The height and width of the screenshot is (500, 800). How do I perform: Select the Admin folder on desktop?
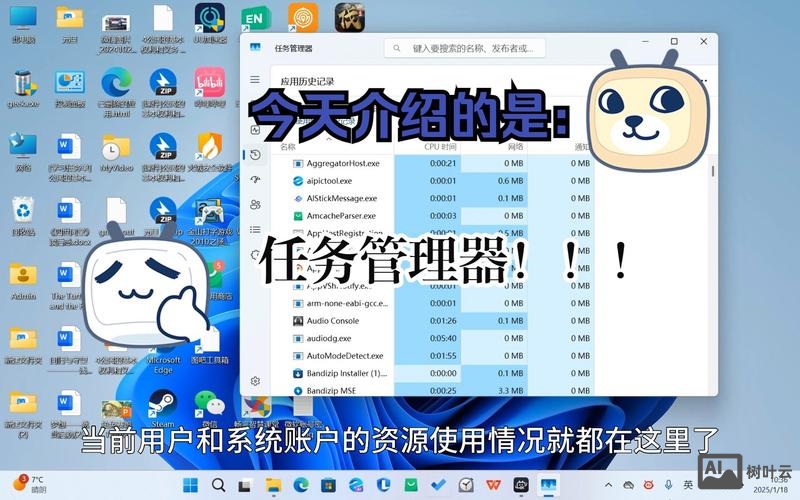[23, 281]
